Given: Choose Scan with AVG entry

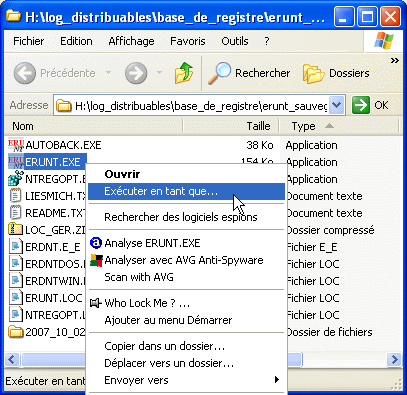Looking at the screenshot, I should pos(186,277).
